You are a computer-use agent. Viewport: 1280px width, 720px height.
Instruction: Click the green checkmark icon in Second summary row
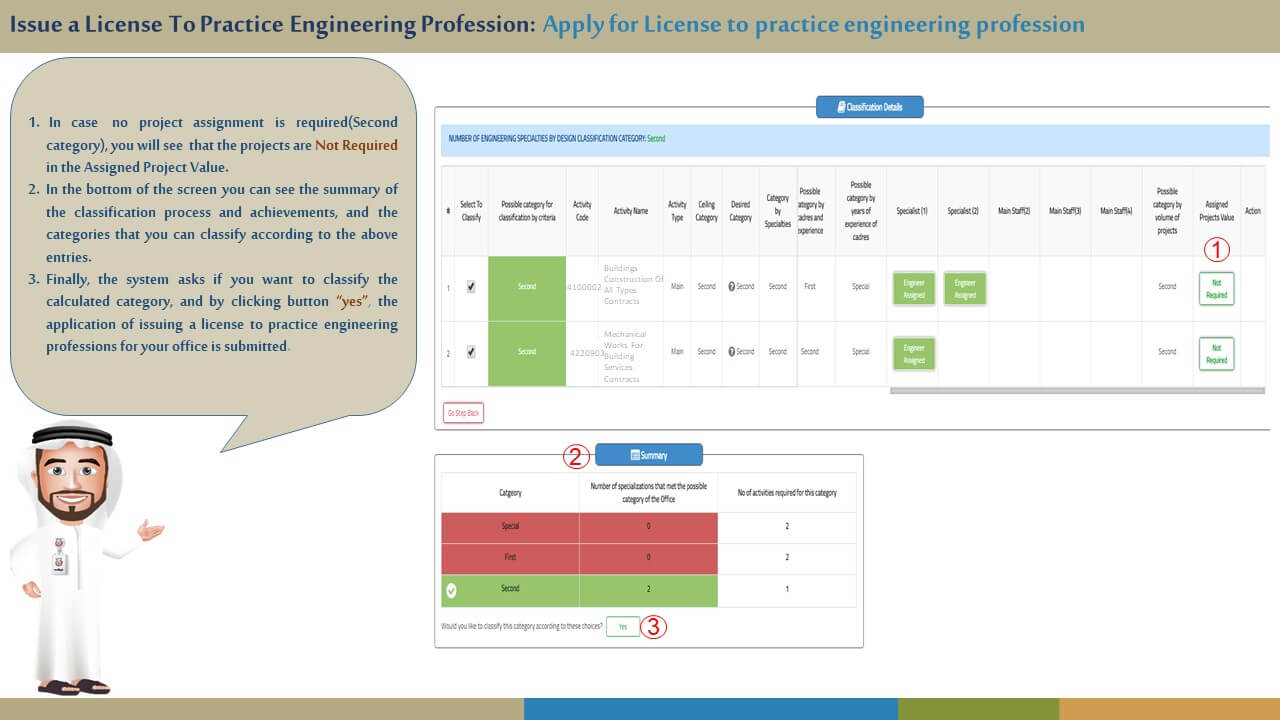point(451,590)
